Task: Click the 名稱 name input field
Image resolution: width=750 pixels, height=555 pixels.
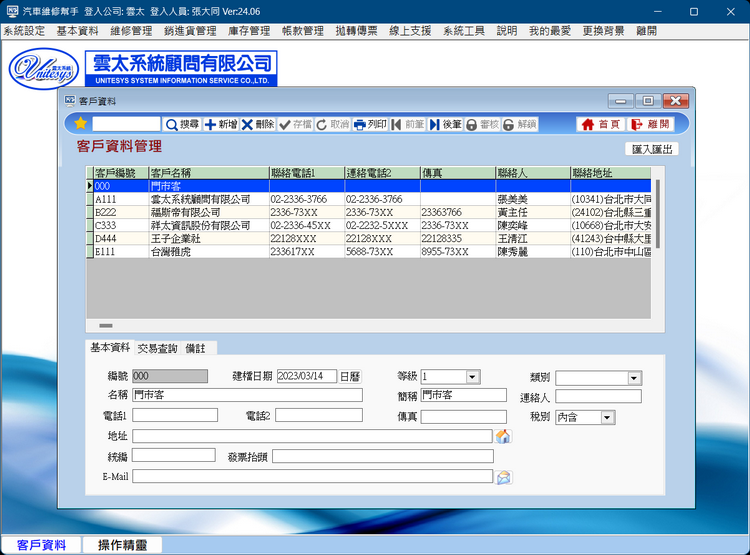Action: 247,395
